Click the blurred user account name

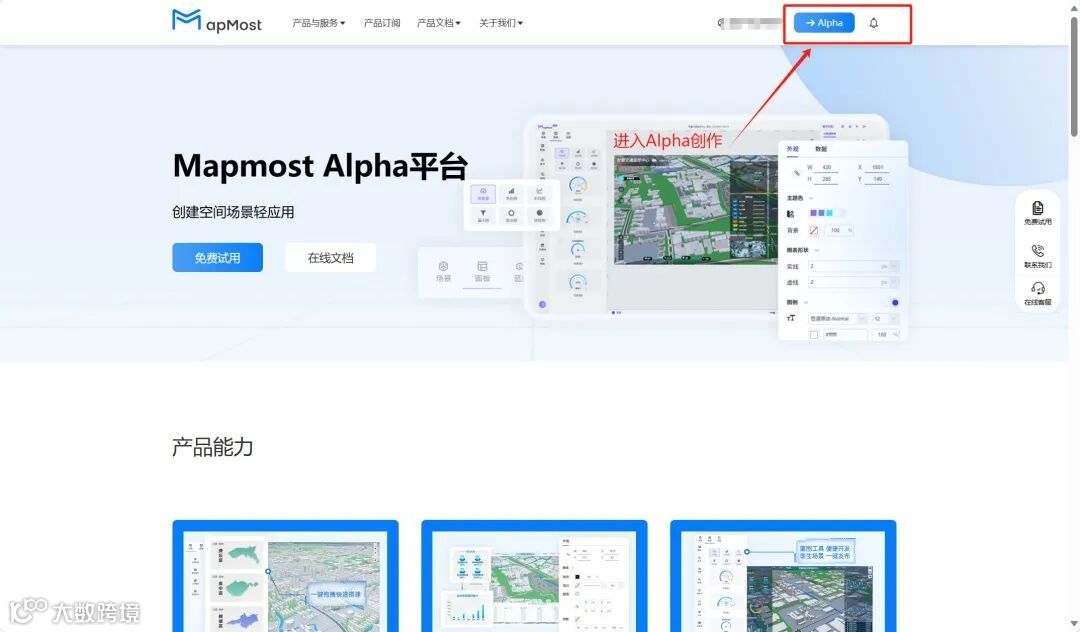point(749,23)
